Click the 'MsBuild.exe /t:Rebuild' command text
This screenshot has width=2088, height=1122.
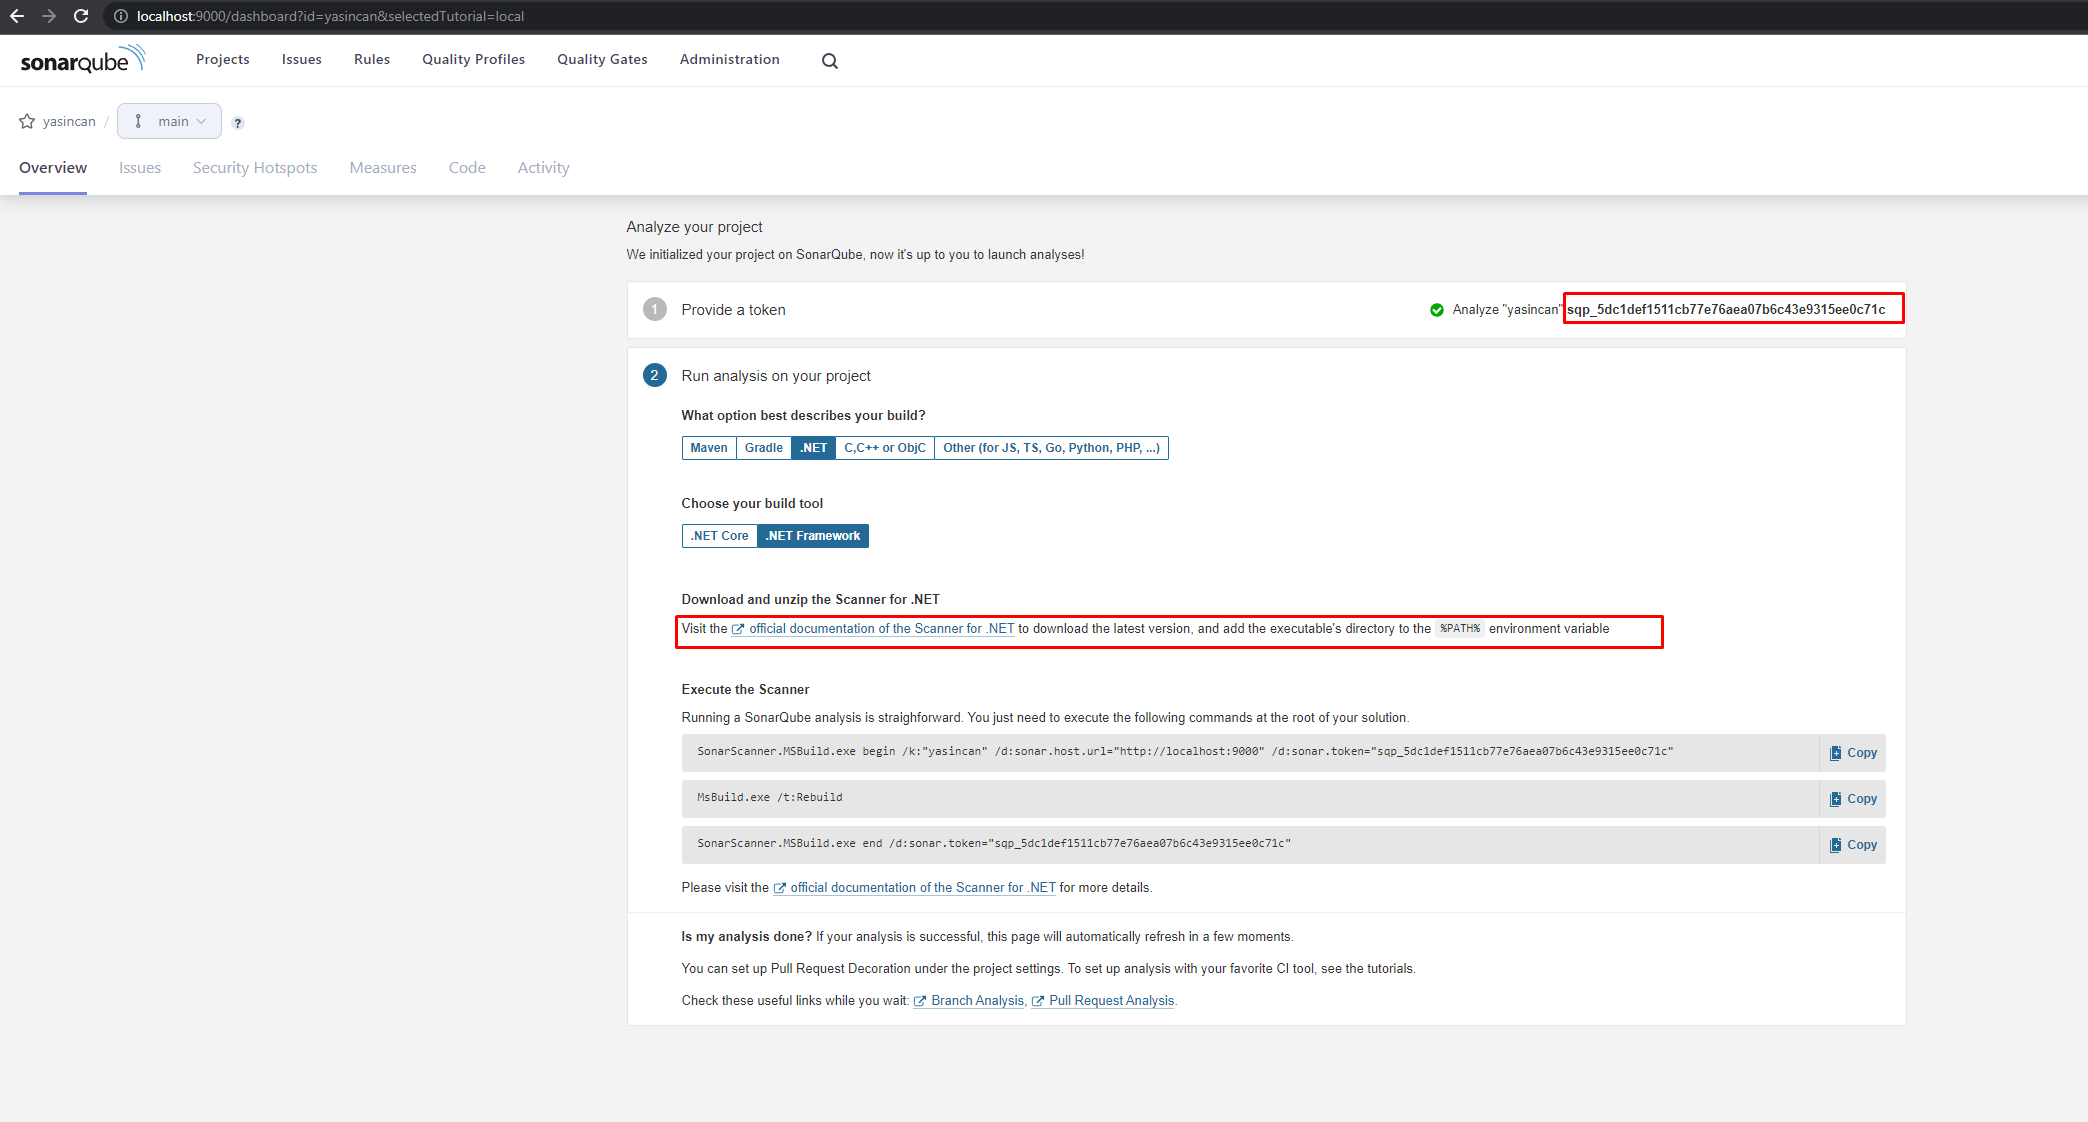770,798
